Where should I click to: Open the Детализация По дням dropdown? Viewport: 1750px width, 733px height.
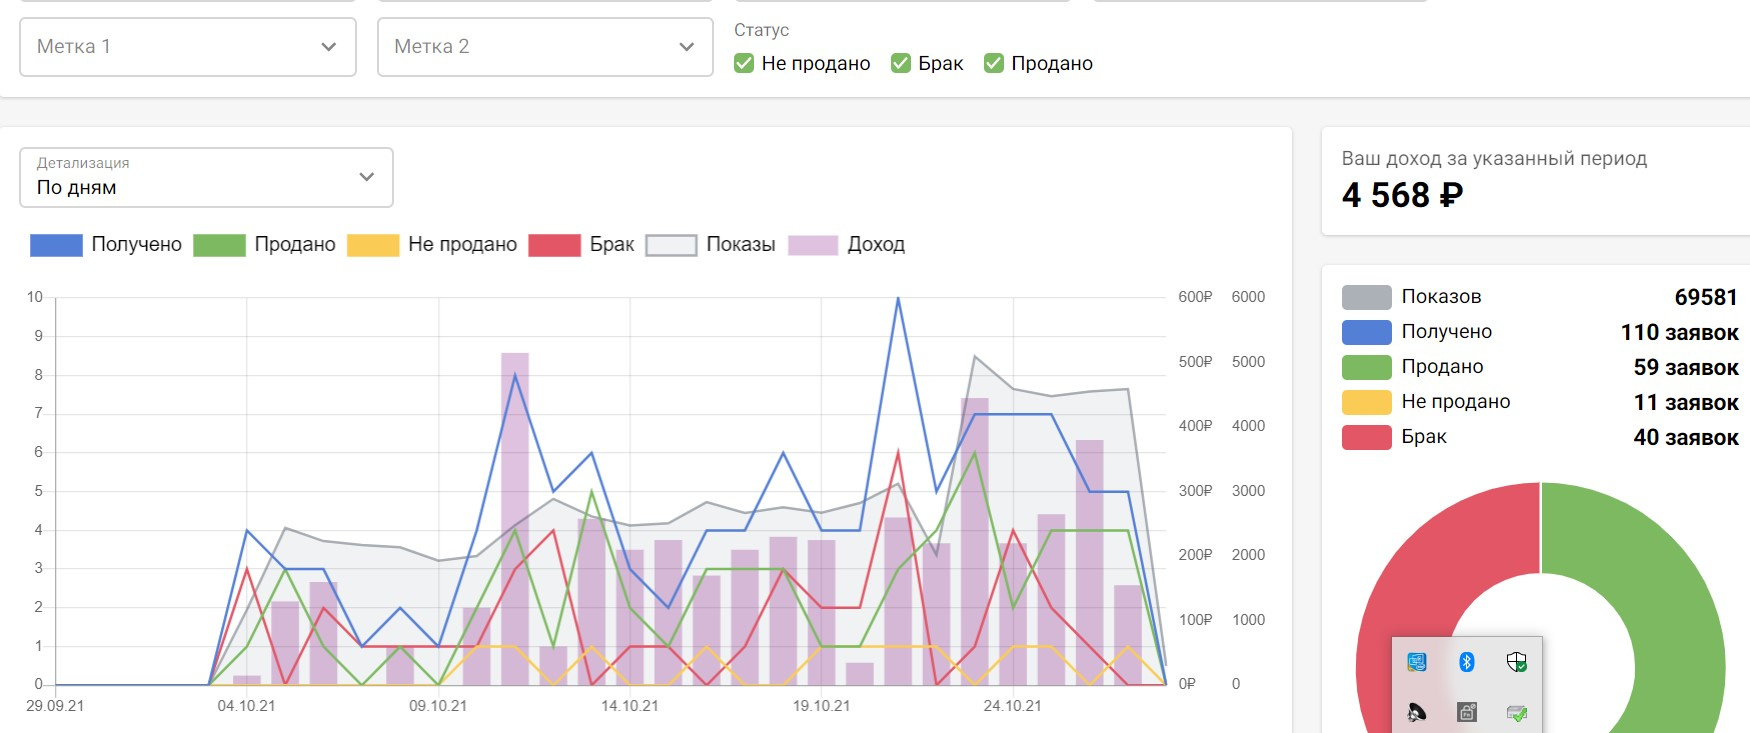206,178
